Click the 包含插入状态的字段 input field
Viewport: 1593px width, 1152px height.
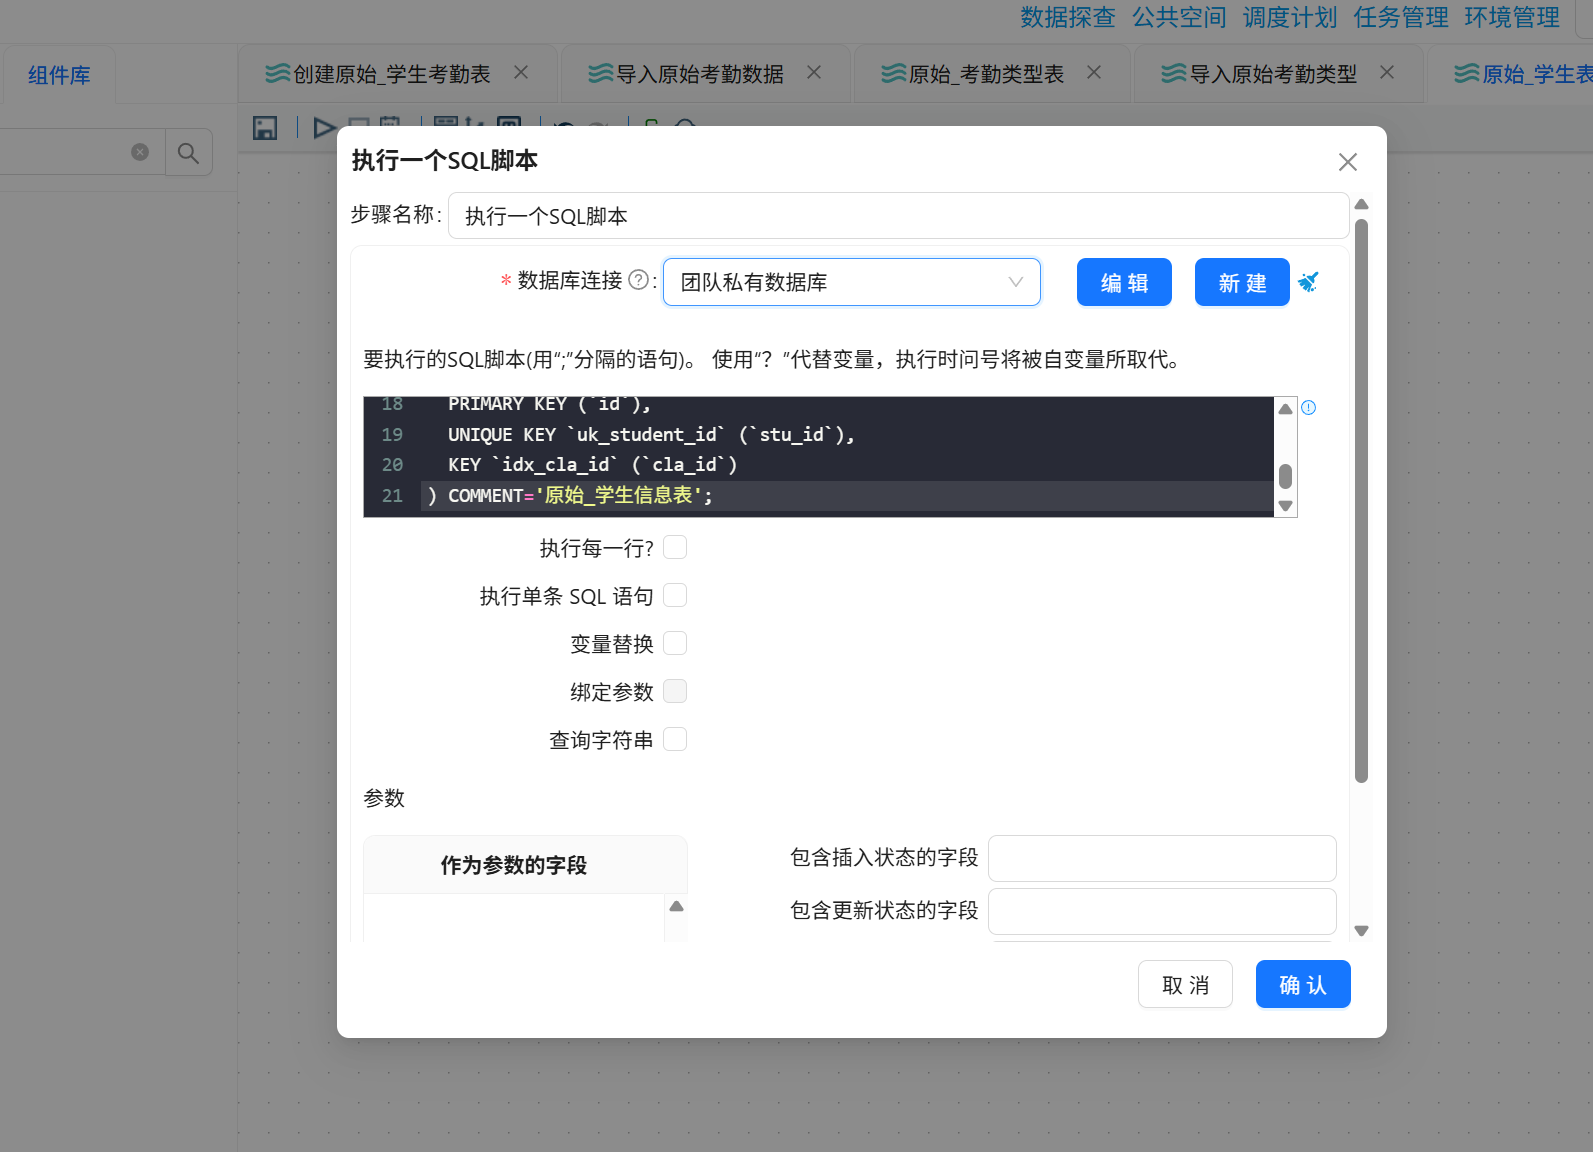(1162, 858)
